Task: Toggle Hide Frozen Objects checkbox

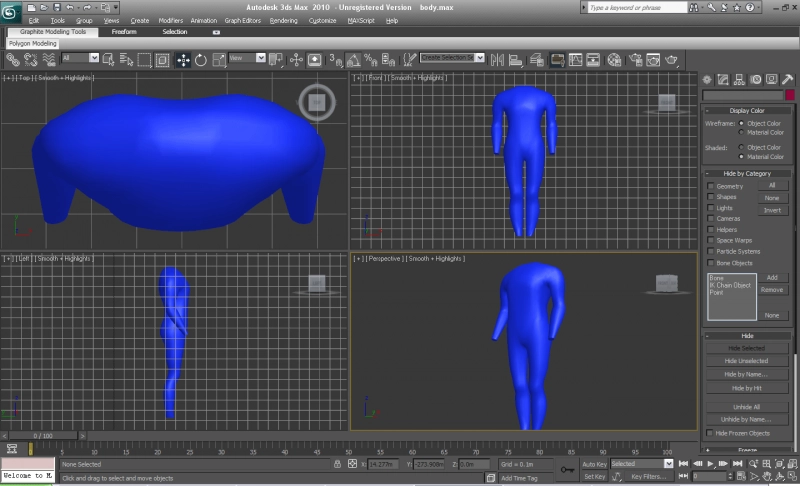Action: 711,433
